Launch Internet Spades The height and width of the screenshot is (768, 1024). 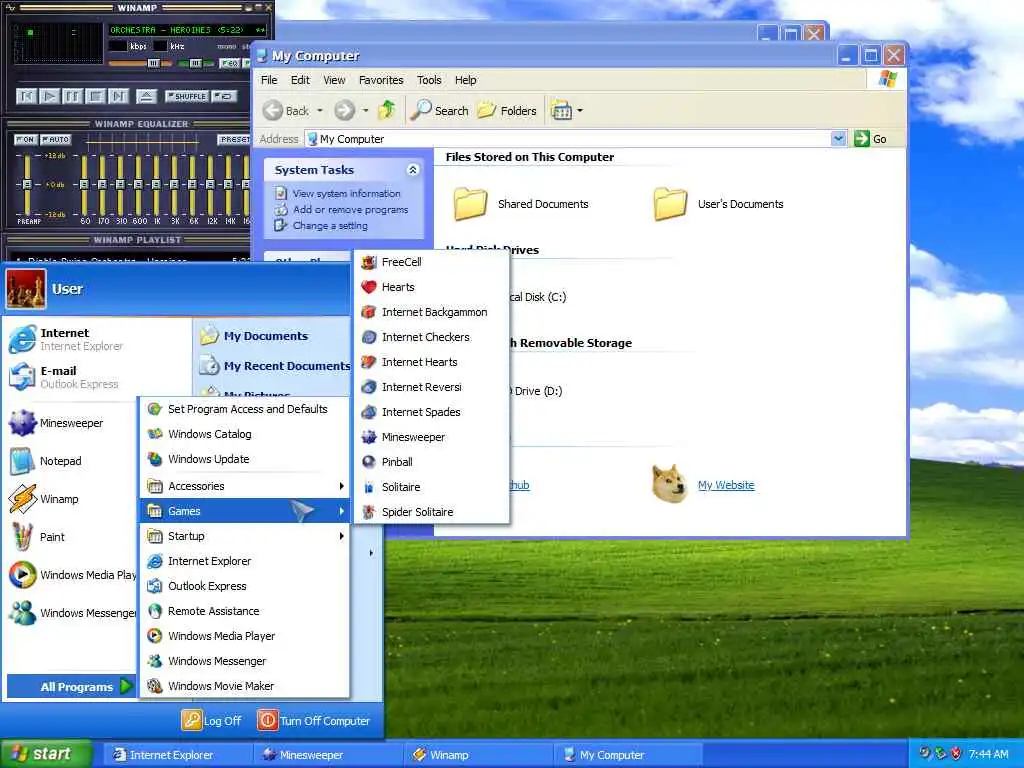click(431, 412)
